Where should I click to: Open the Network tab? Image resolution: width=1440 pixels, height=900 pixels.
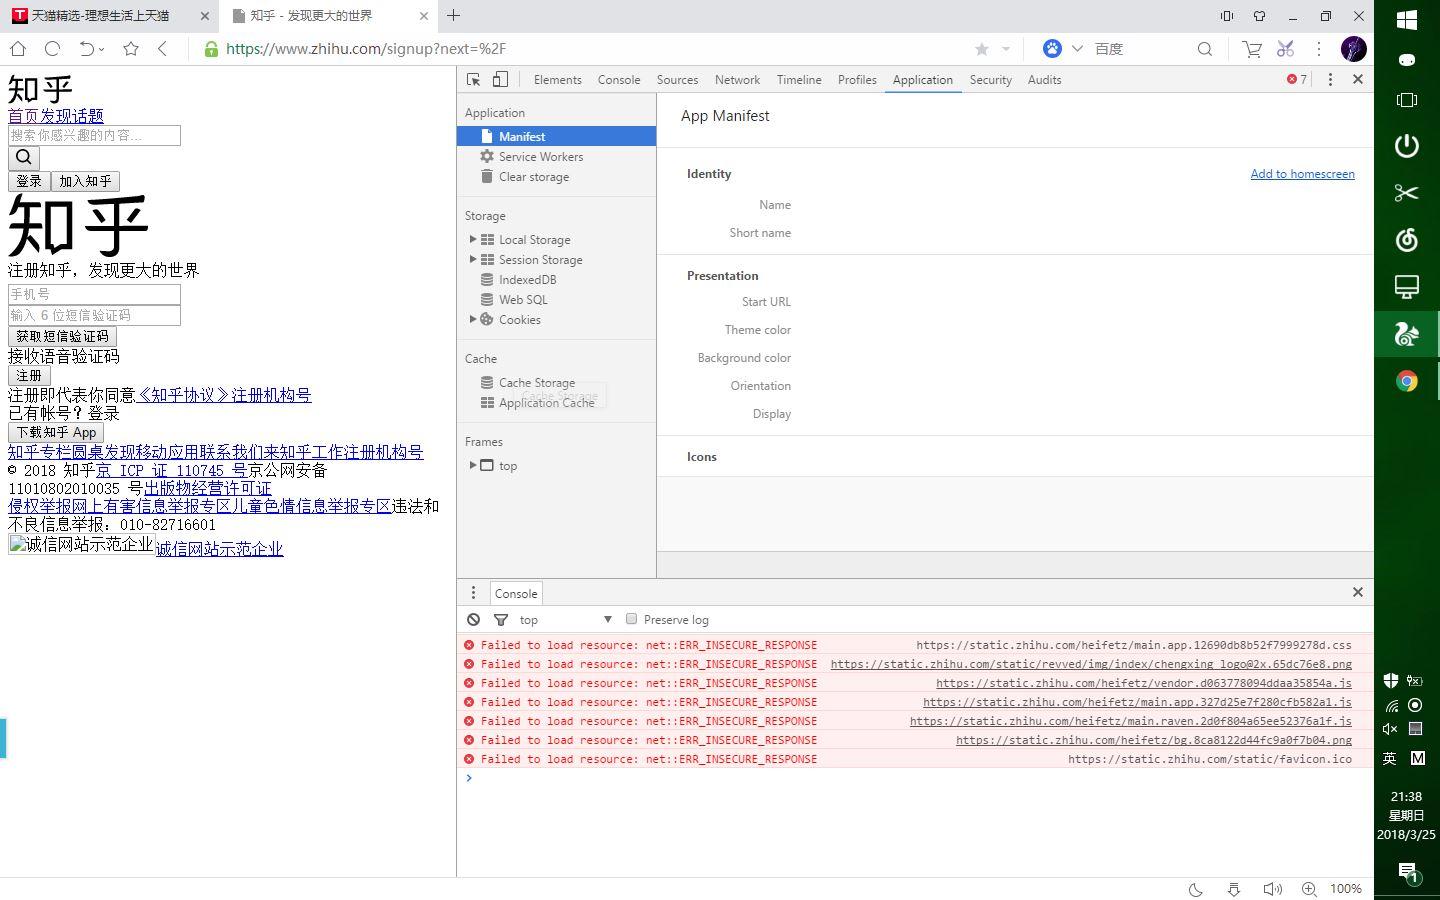(737, 80)
